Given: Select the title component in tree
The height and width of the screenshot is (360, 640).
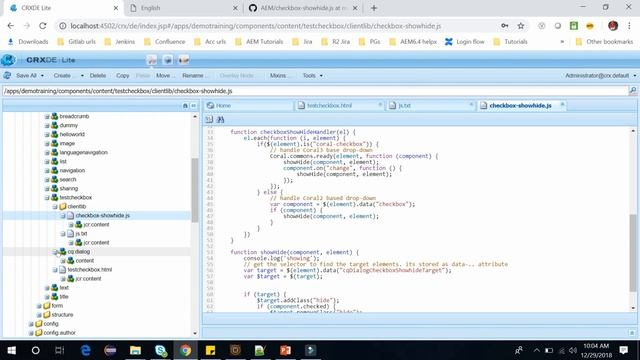Looking at the screenshot, I should point(64,297).
